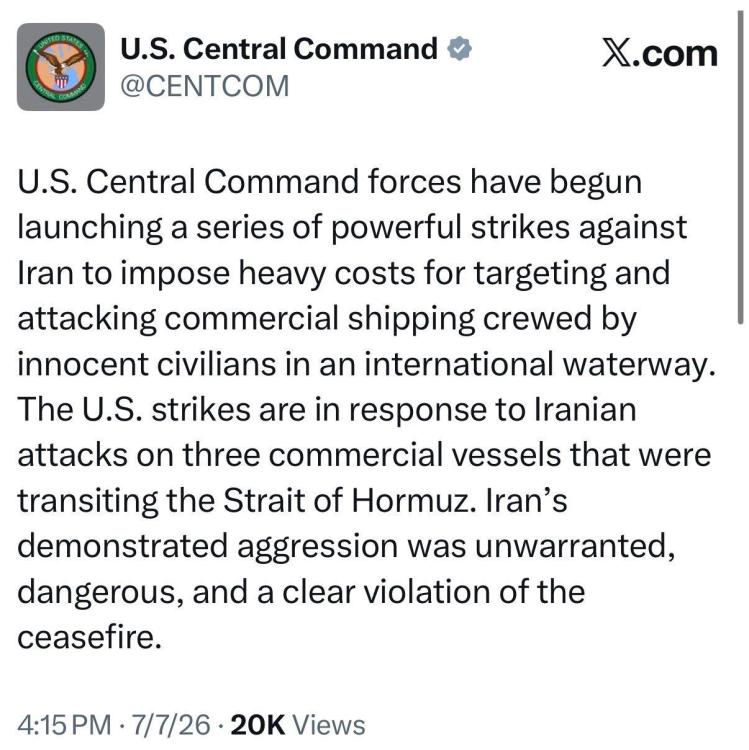
Task: Click the ".com" text of the watermark
Action: (677, 54)
